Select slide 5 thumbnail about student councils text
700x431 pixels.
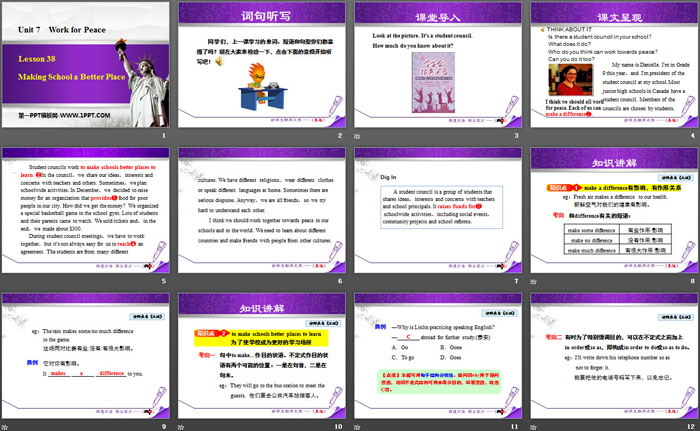pyautogui.click(x=85, y=210)
